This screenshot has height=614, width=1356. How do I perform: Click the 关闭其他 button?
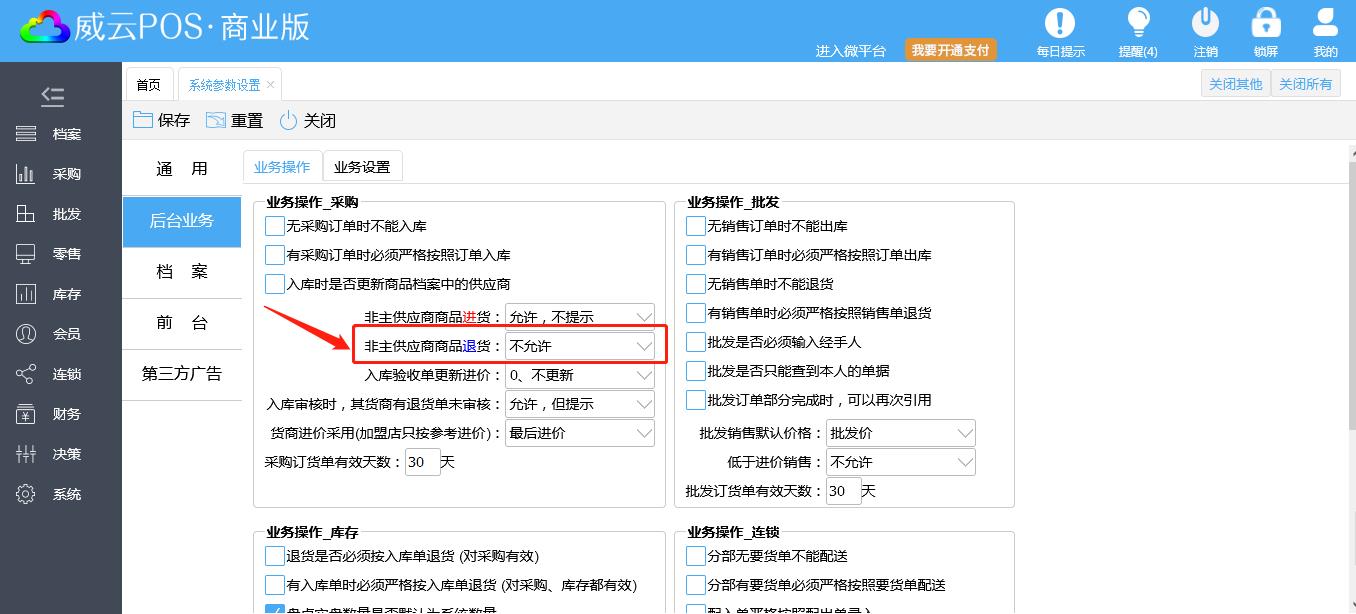tap(1235, 84)
